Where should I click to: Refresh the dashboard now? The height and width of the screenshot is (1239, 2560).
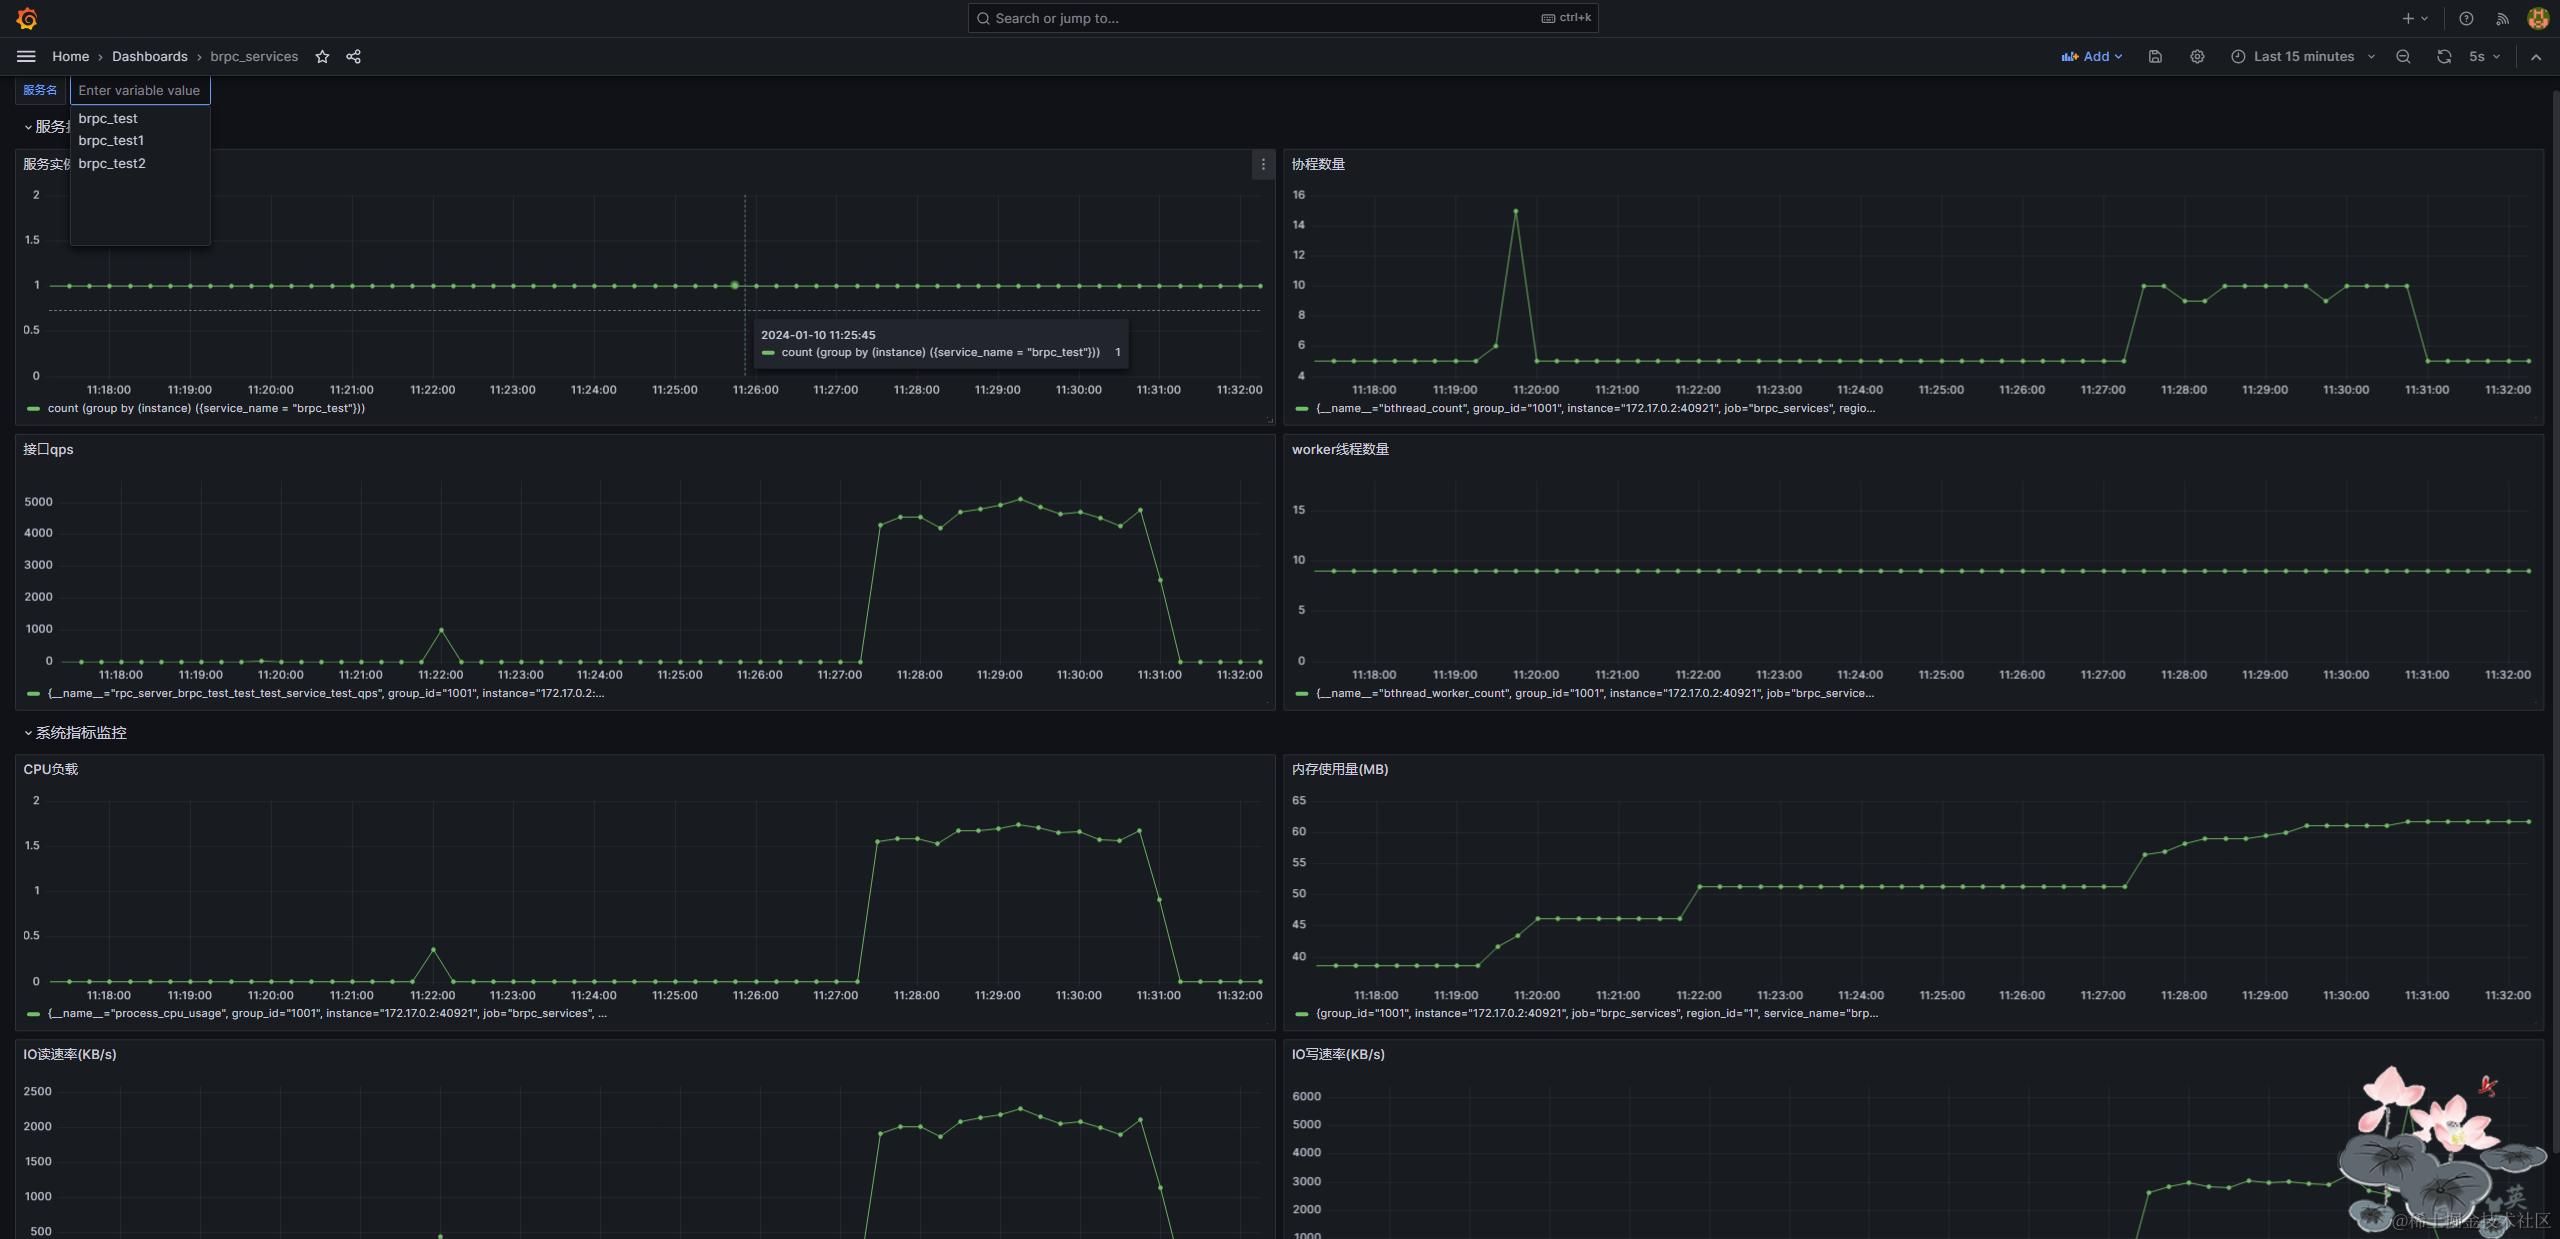(2444, 57)
